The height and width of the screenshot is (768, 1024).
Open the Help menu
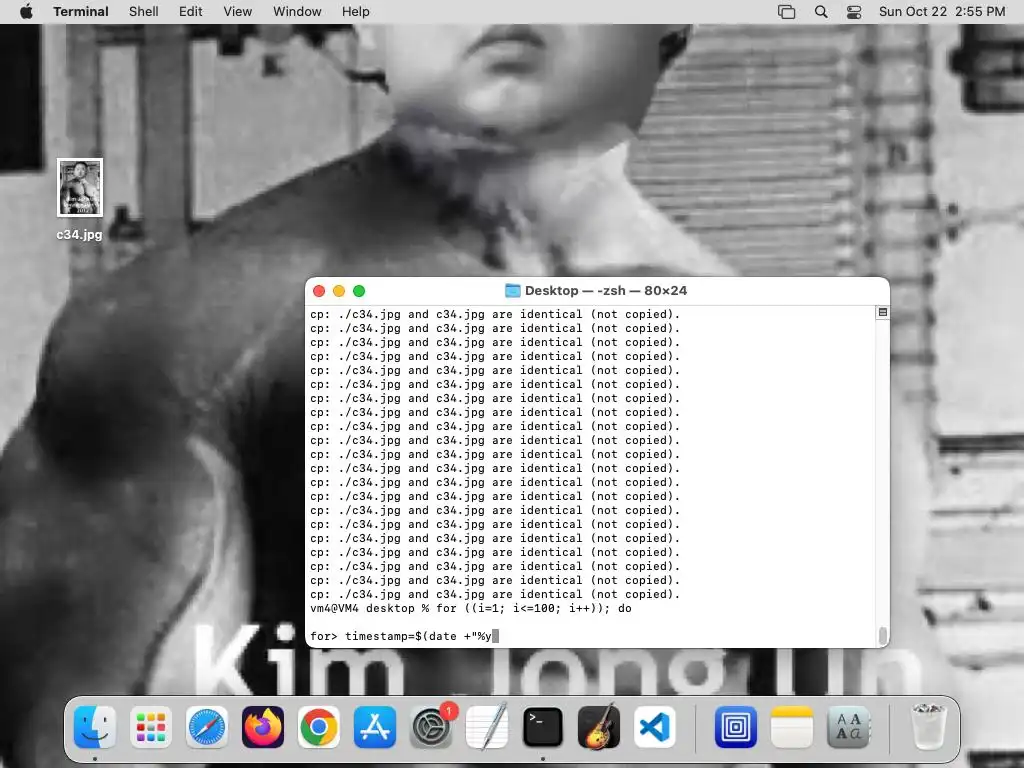(x=356, y=12)
